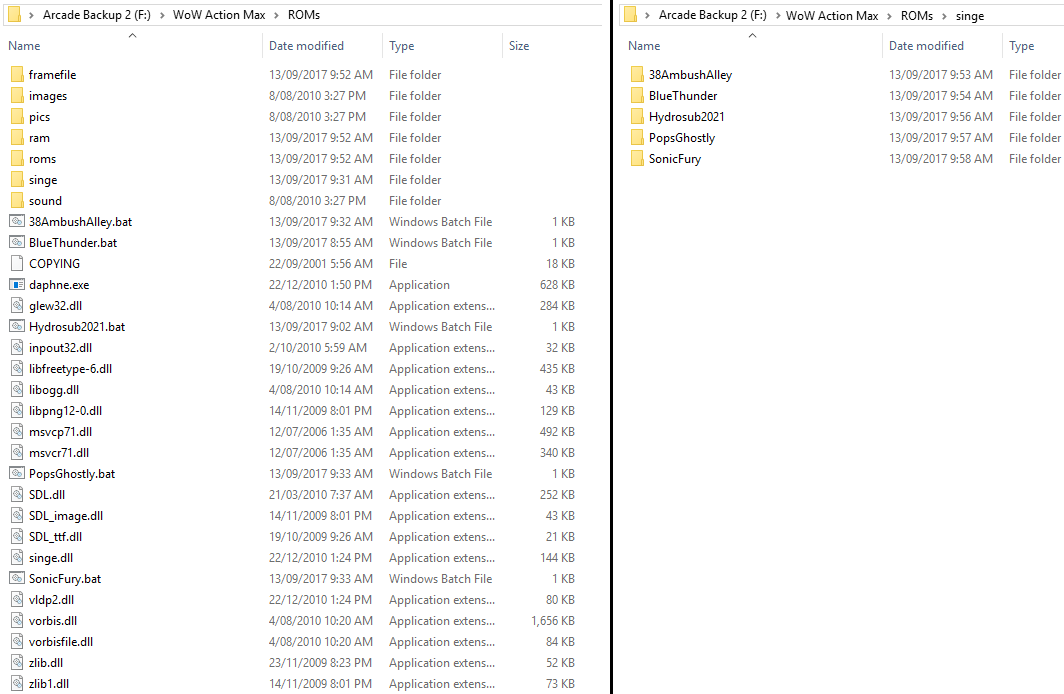1064x694 pixels.
Task: Expand chevron after Arcade Backup 2 (F:) in left window
Action: [162, 15]
